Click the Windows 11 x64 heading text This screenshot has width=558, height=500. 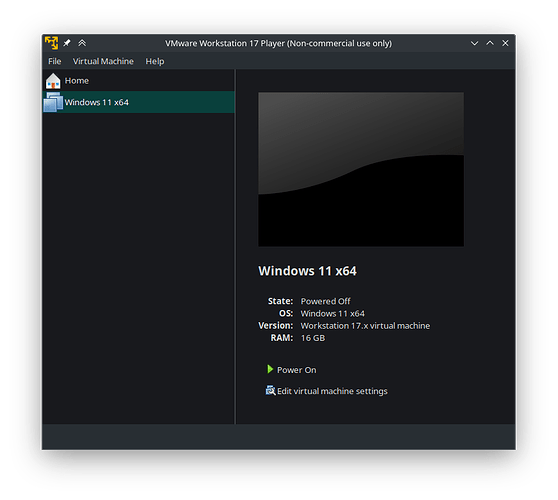(x=307, y=271)
